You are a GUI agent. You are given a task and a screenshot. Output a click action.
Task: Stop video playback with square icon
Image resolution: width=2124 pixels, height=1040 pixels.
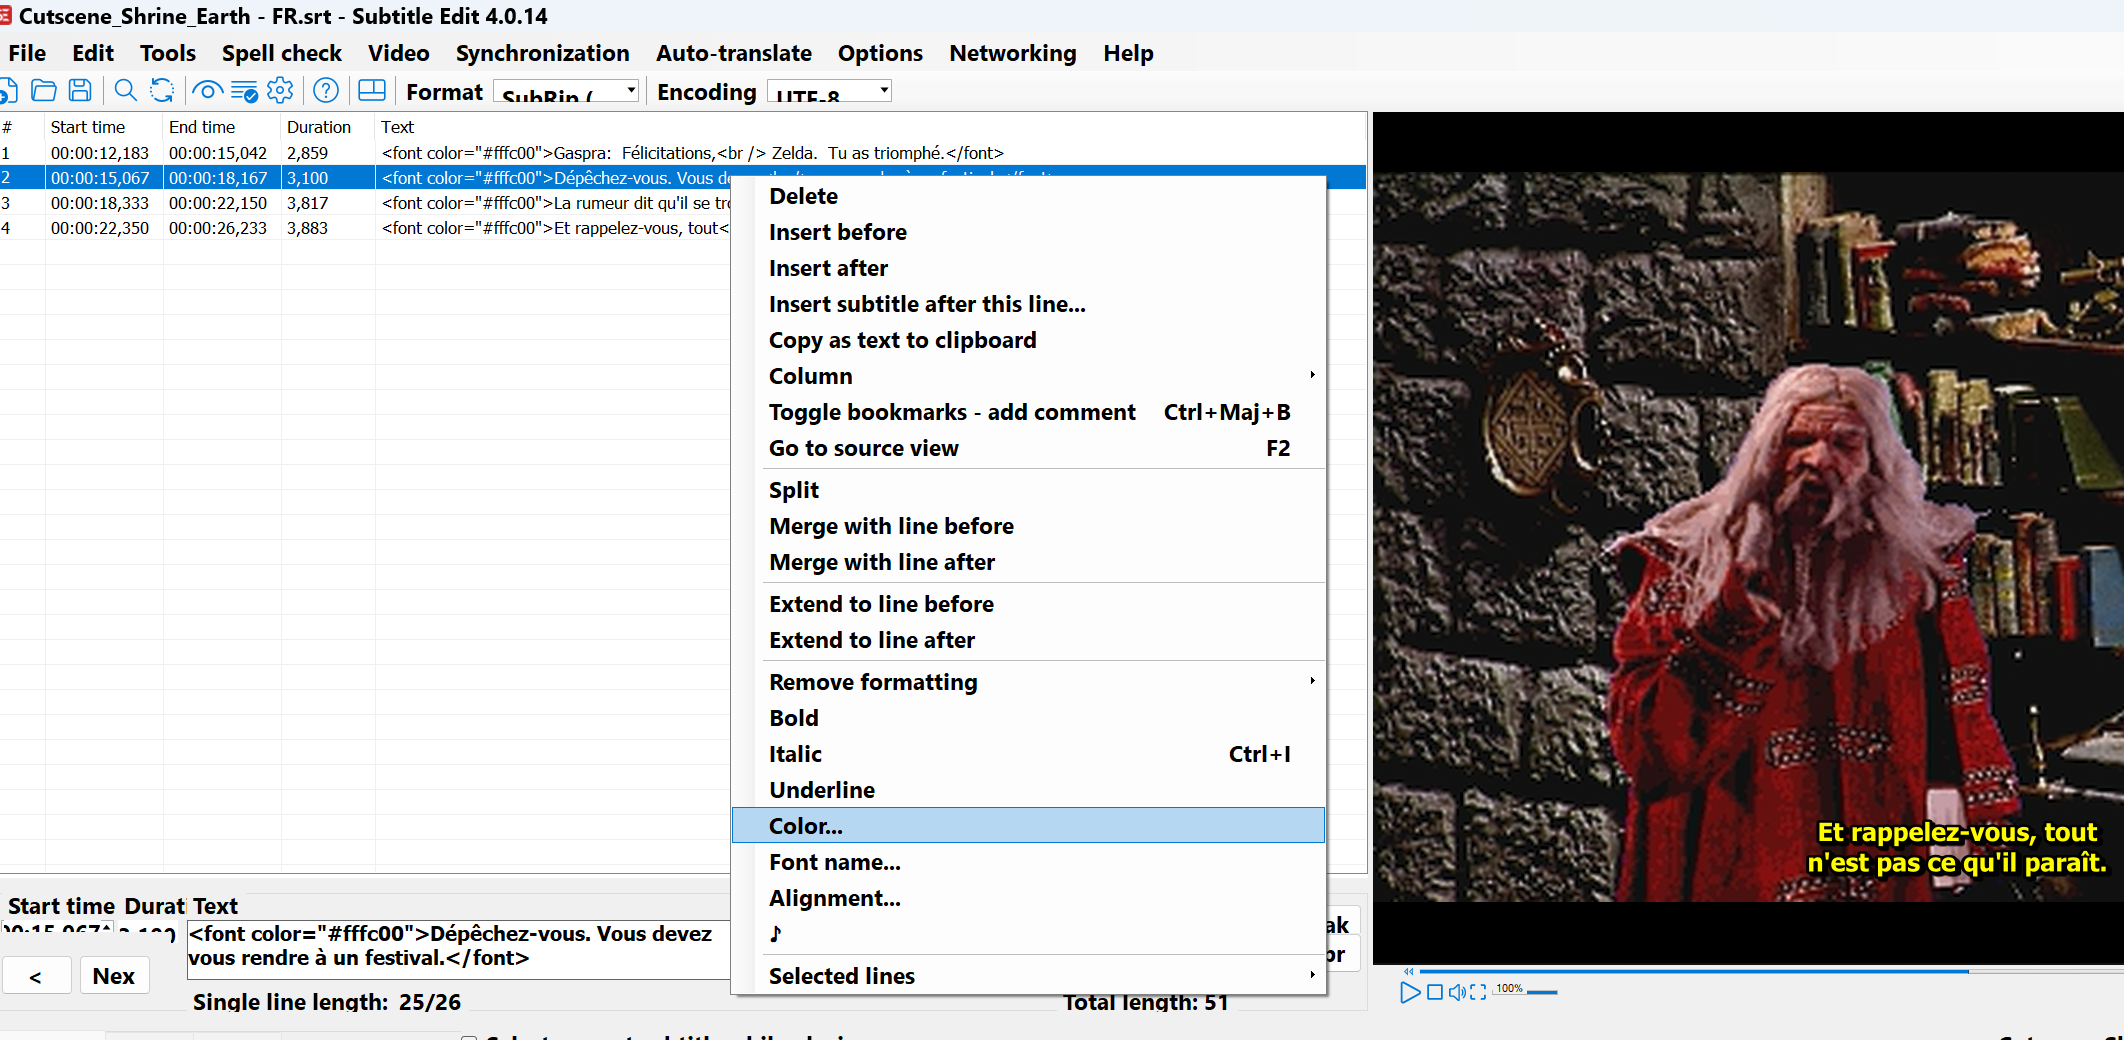[x=1435, y=992]
